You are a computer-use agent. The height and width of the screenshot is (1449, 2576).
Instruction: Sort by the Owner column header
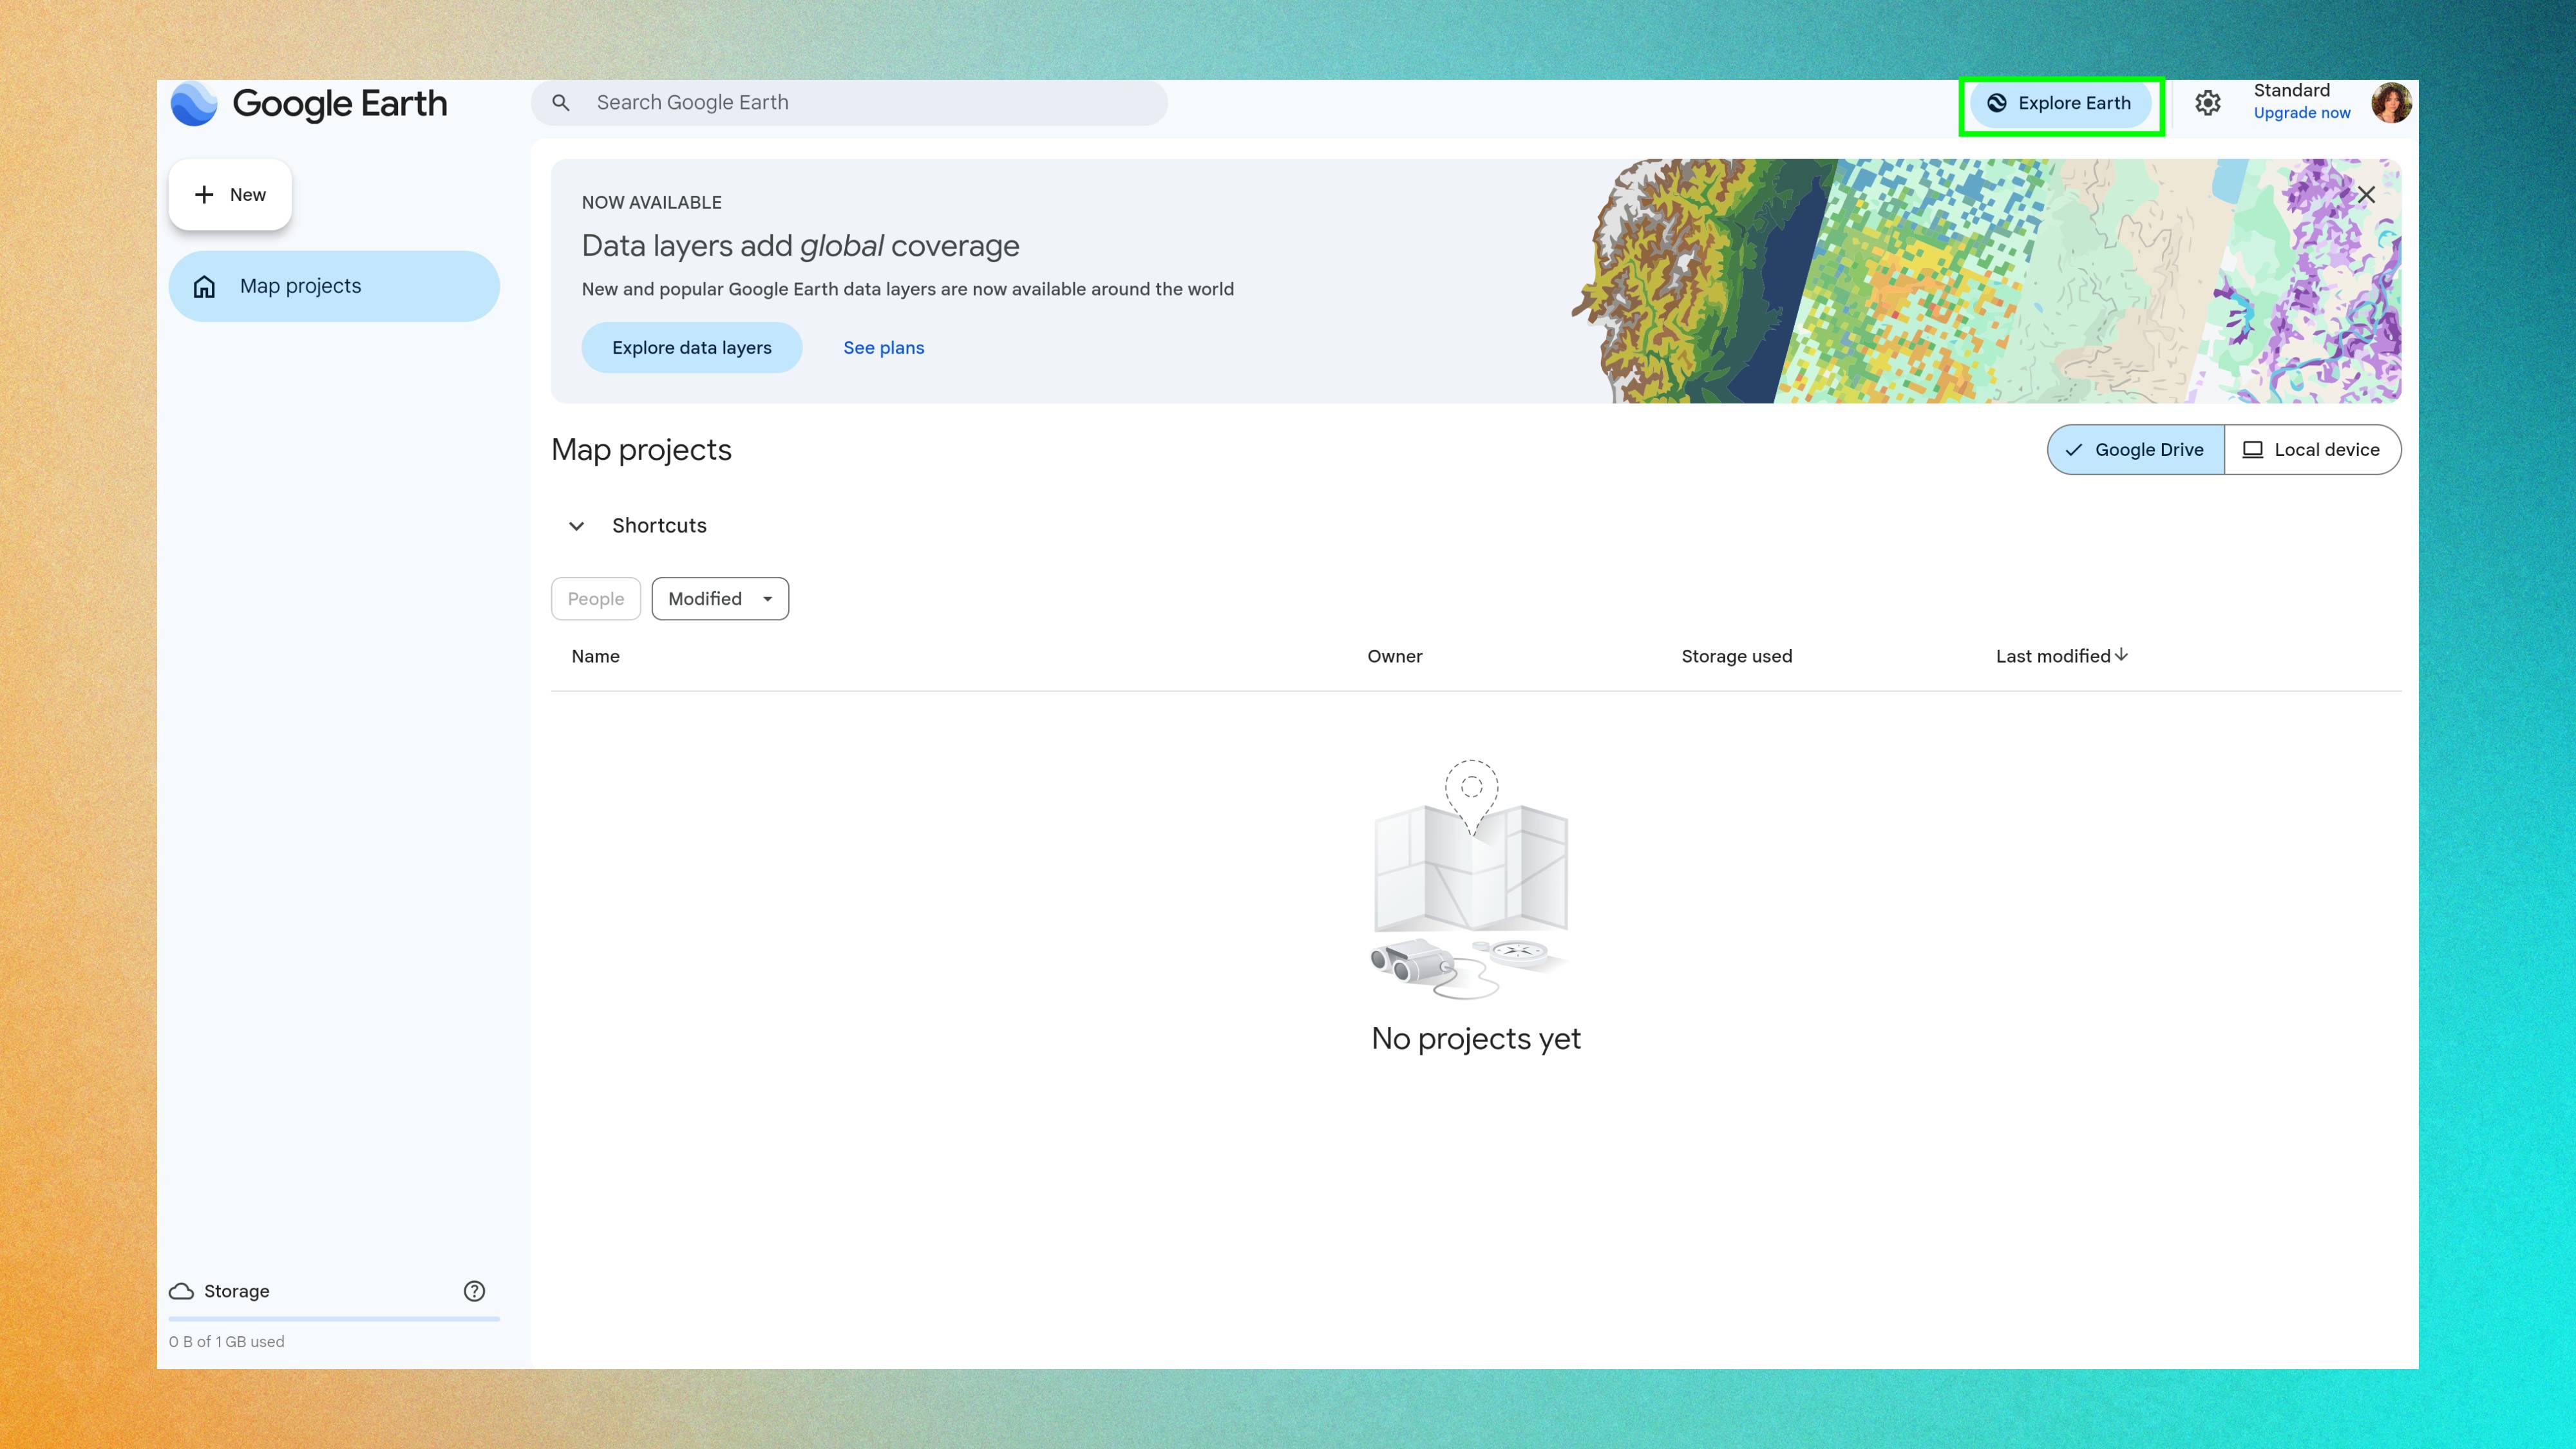[x=1395, y=656]
